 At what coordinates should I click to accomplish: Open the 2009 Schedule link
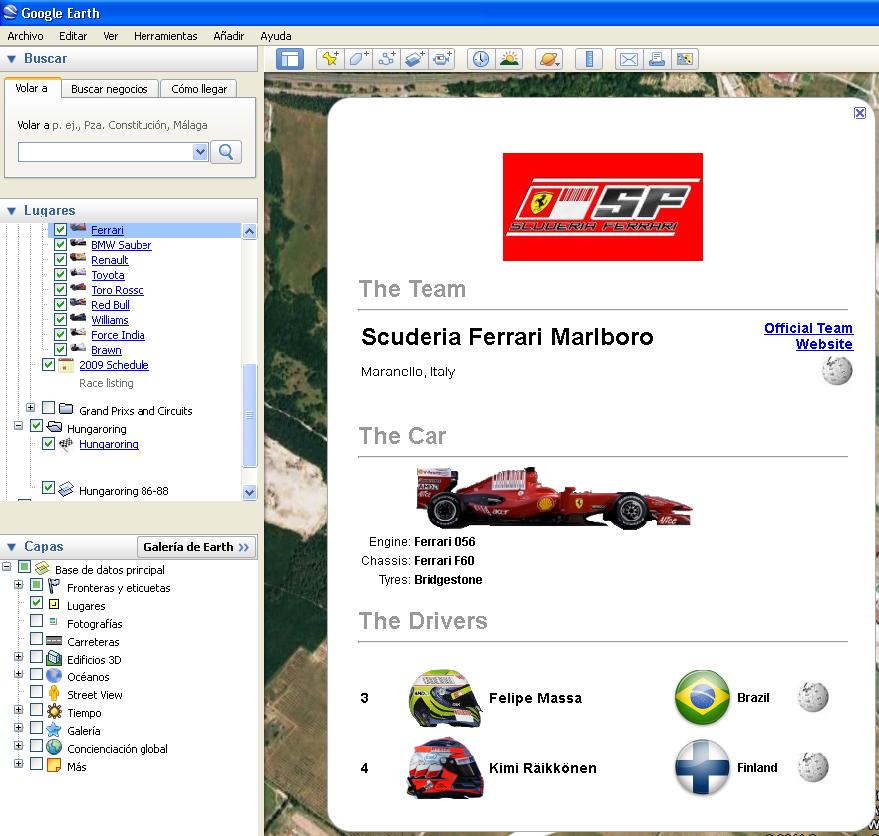point(114,365)
